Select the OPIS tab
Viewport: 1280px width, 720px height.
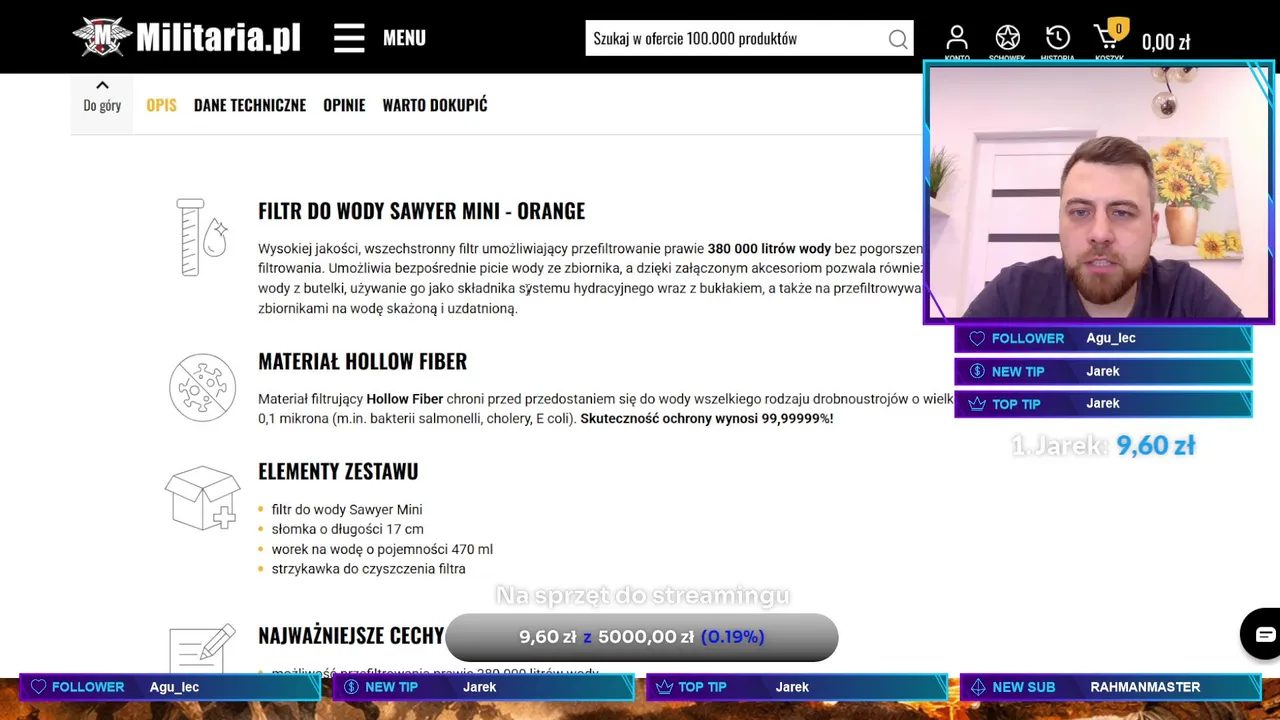(x=161, y=105)
